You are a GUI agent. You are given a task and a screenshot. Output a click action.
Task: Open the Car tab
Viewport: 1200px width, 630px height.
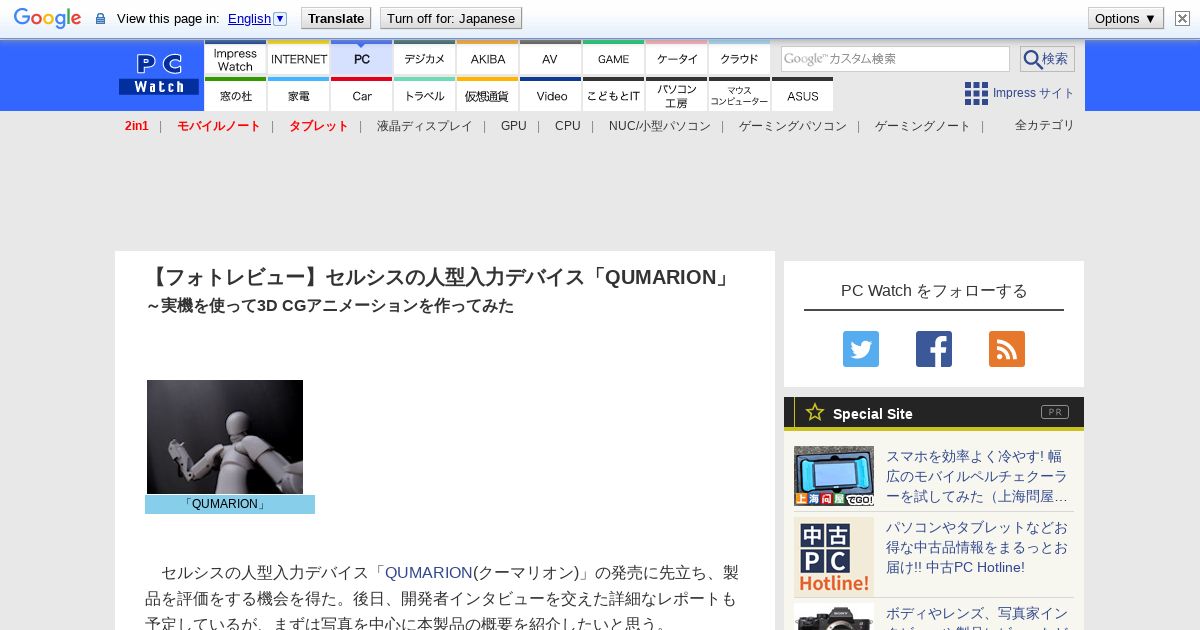362,95
